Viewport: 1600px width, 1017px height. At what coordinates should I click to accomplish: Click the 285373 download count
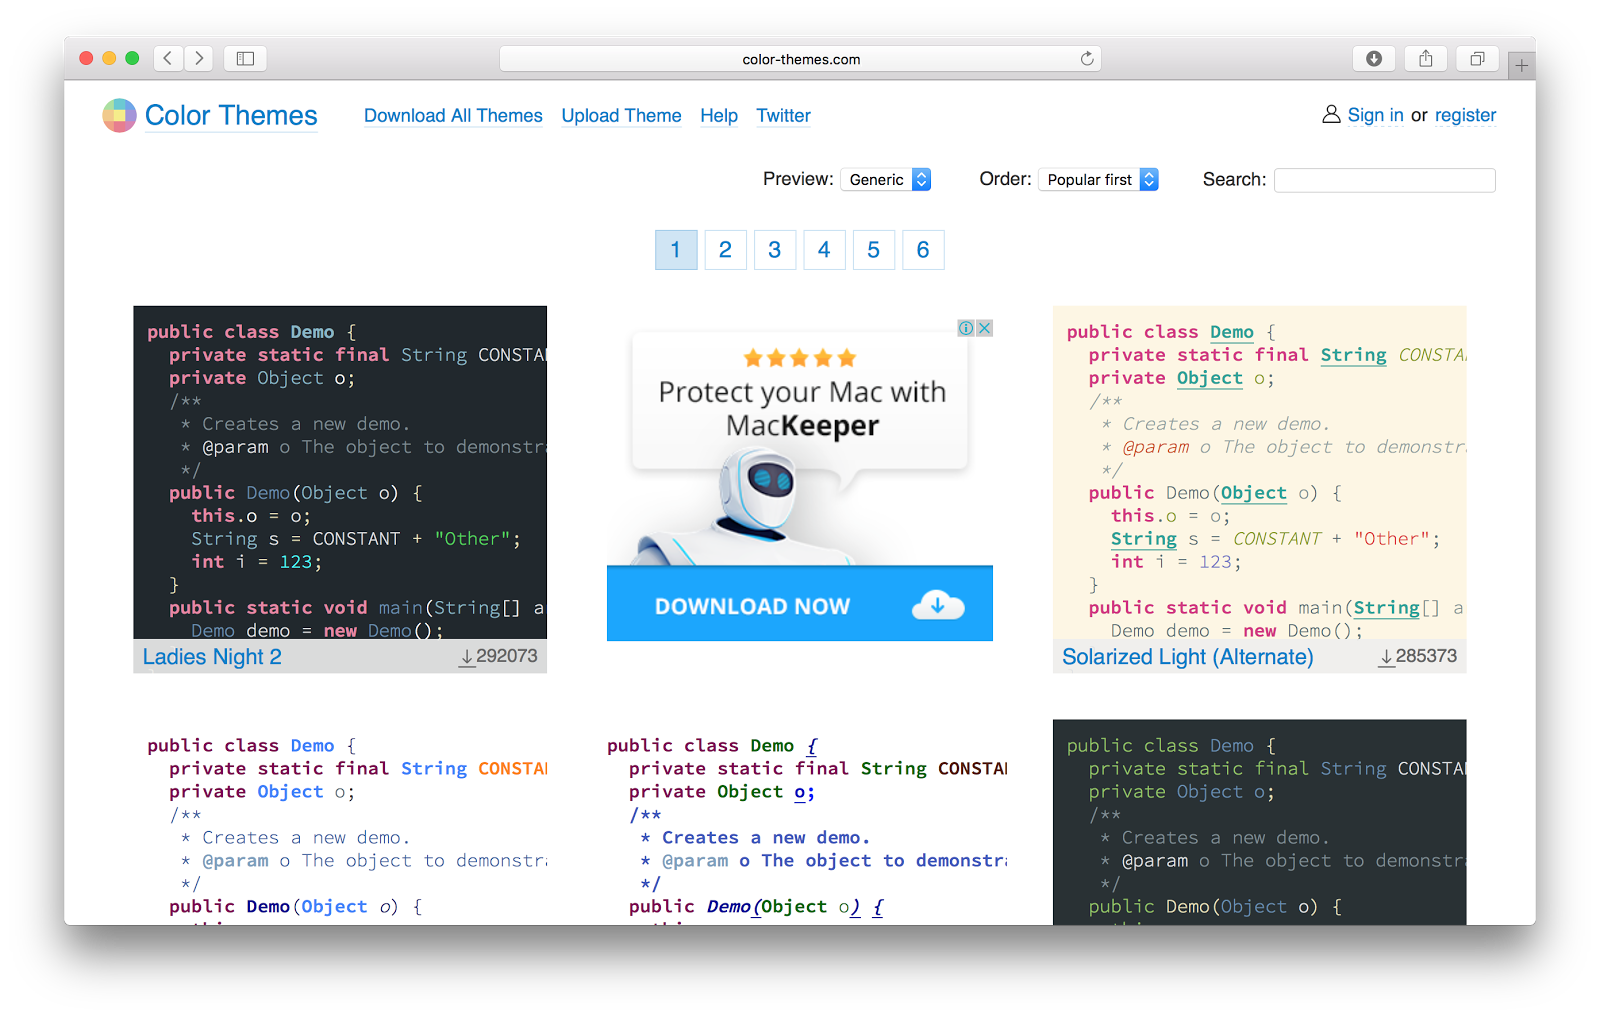point(1426,656)
